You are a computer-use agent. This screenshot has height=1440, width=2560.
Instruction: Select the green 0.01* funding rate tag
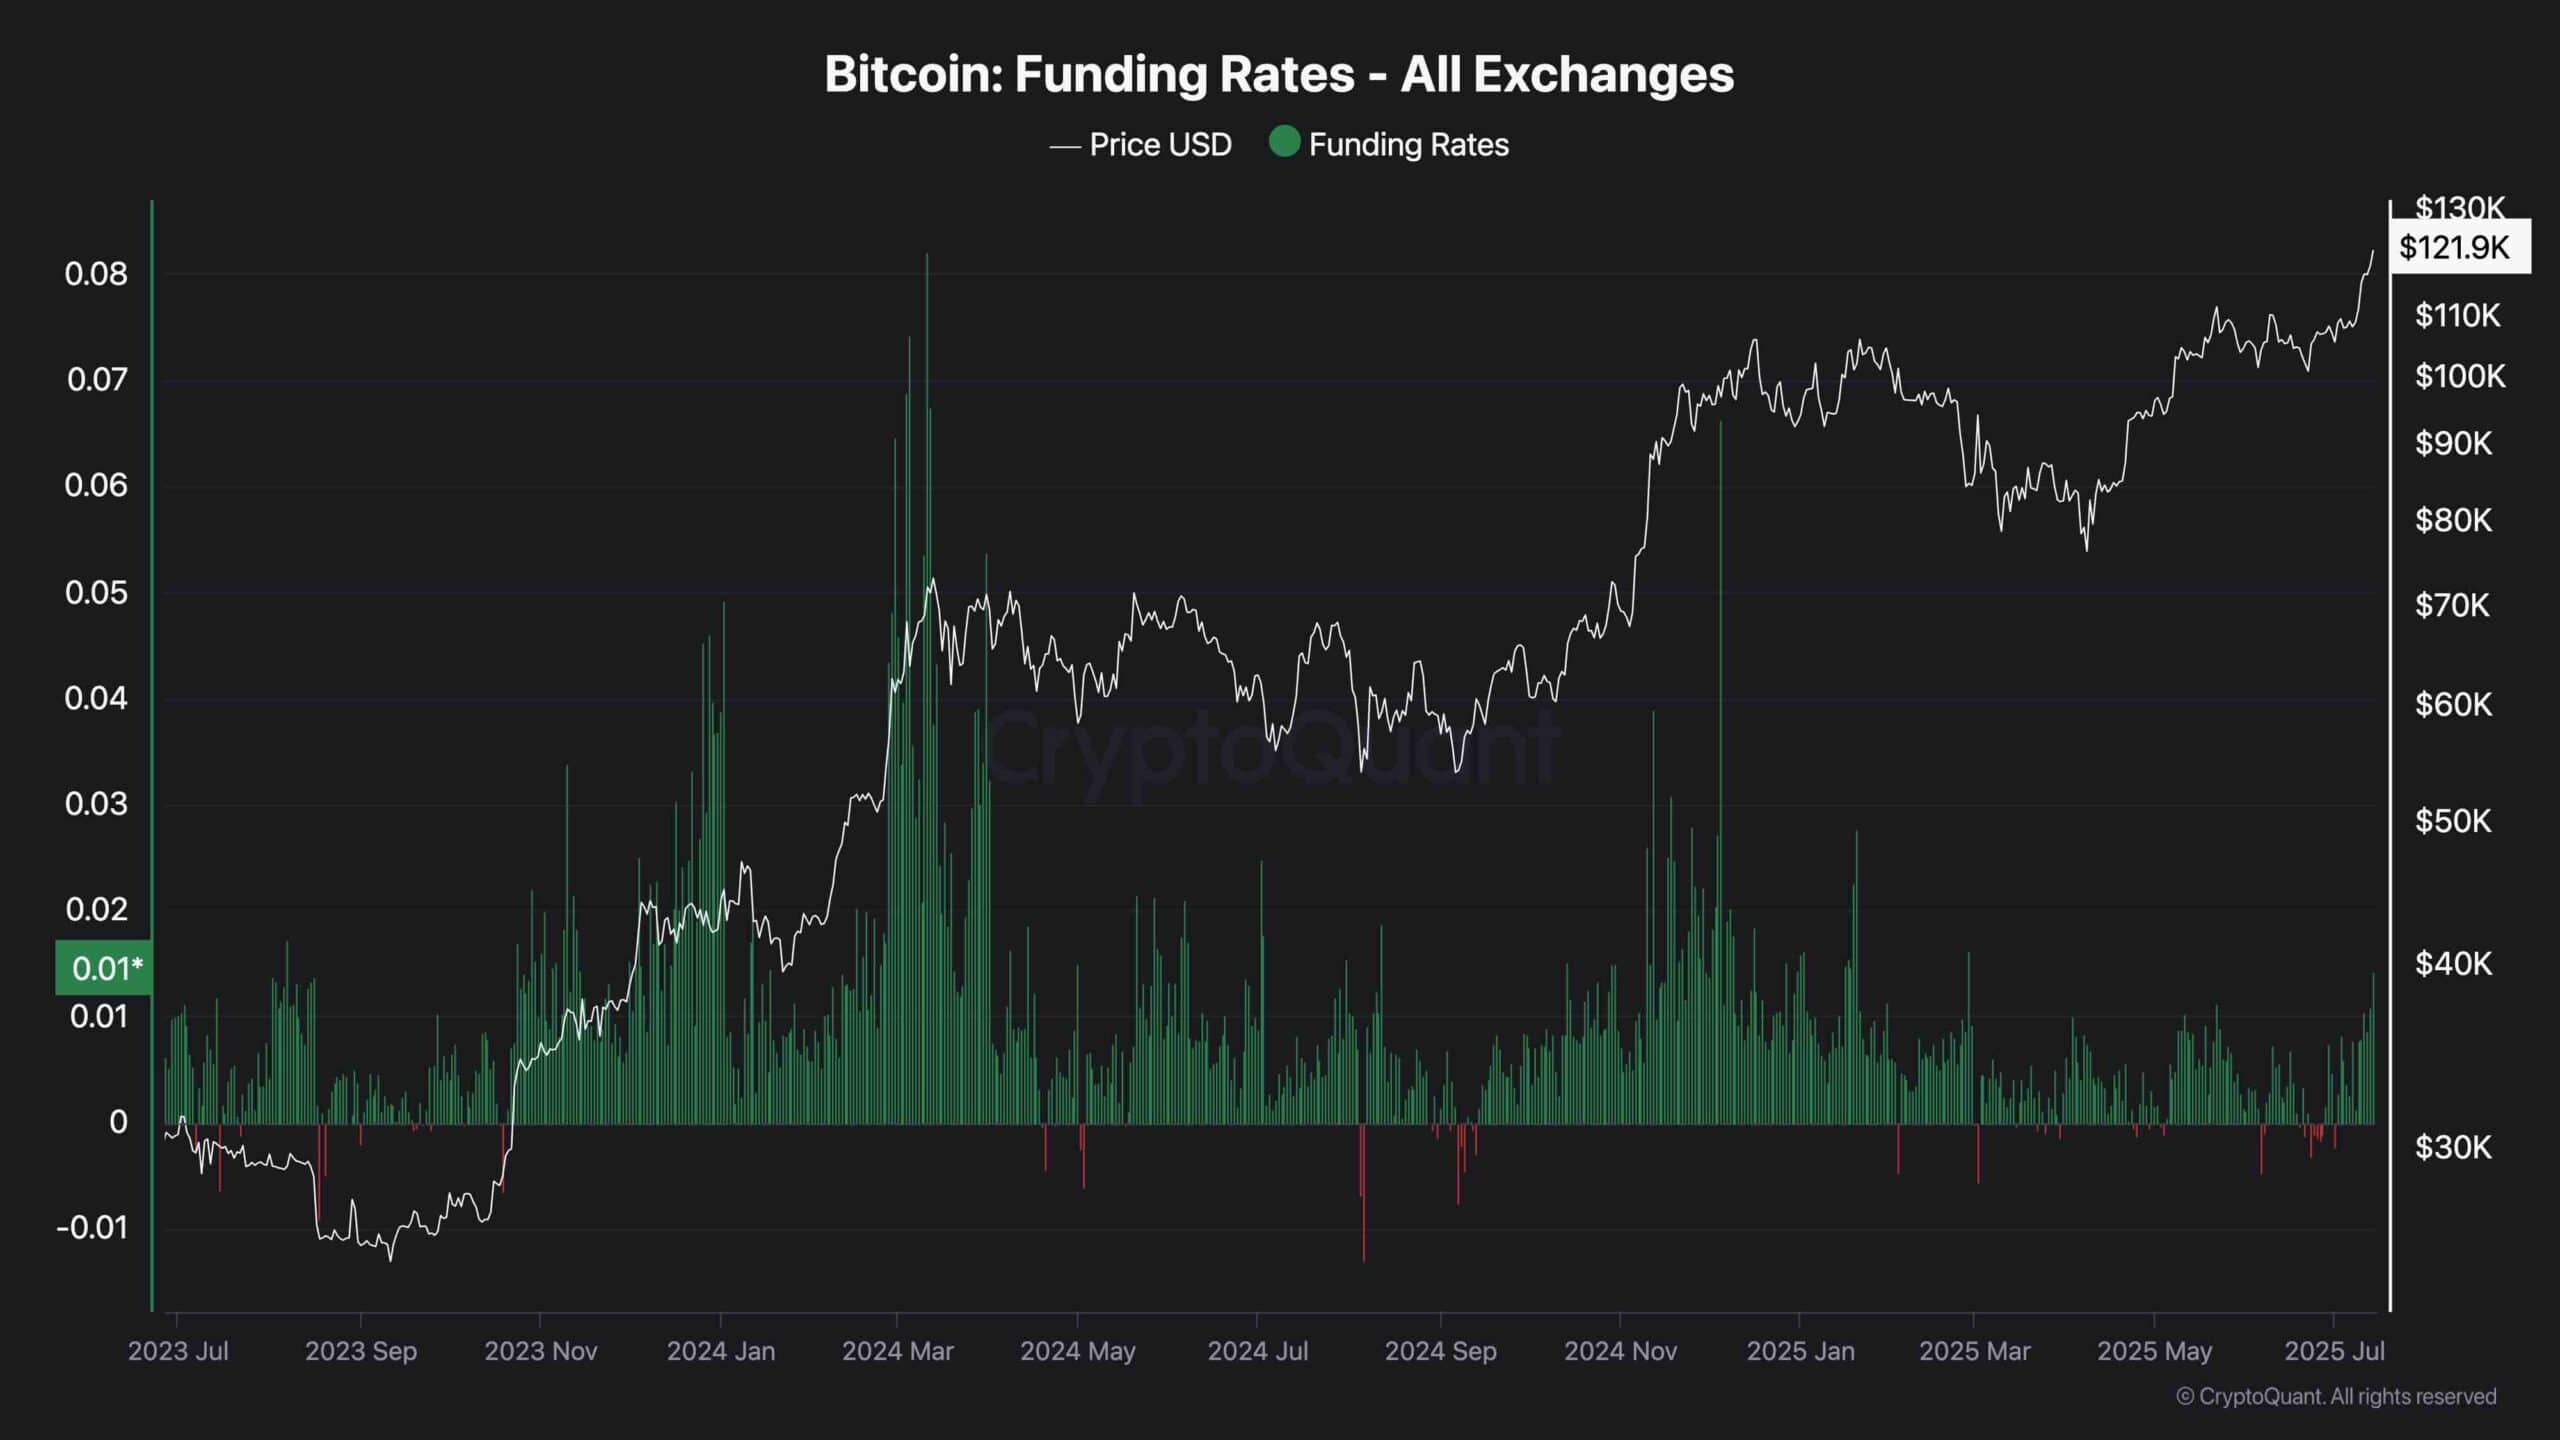tap(105, 968)
